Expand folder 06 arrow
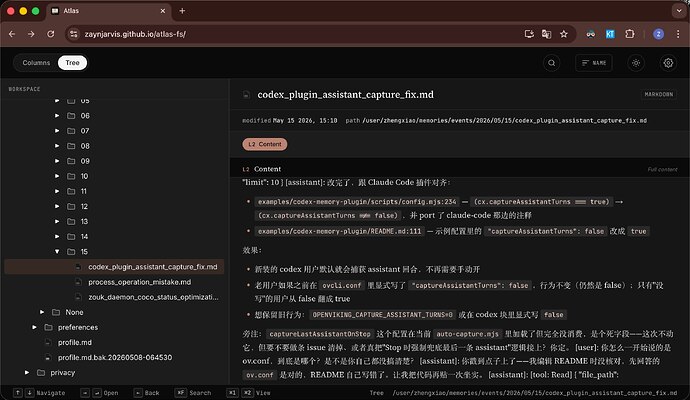The width and height of the screenshot is (690, 400). (57, 116)
